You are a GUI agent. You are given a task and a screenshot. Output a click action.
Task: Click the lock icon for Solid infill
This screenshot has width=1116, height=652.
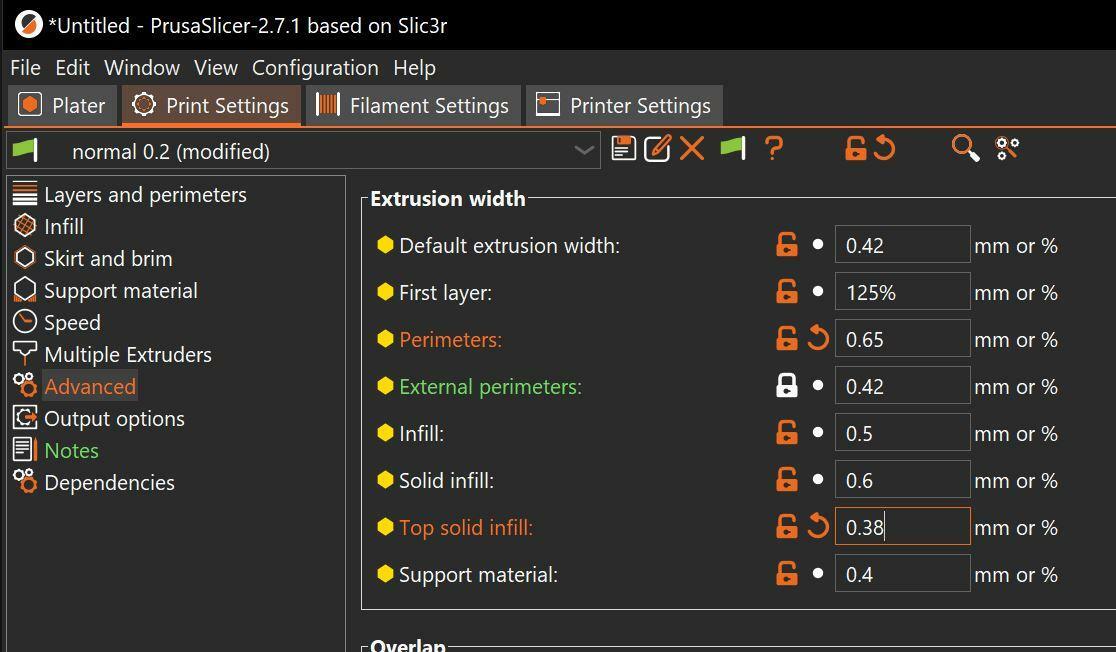point(786,480)
